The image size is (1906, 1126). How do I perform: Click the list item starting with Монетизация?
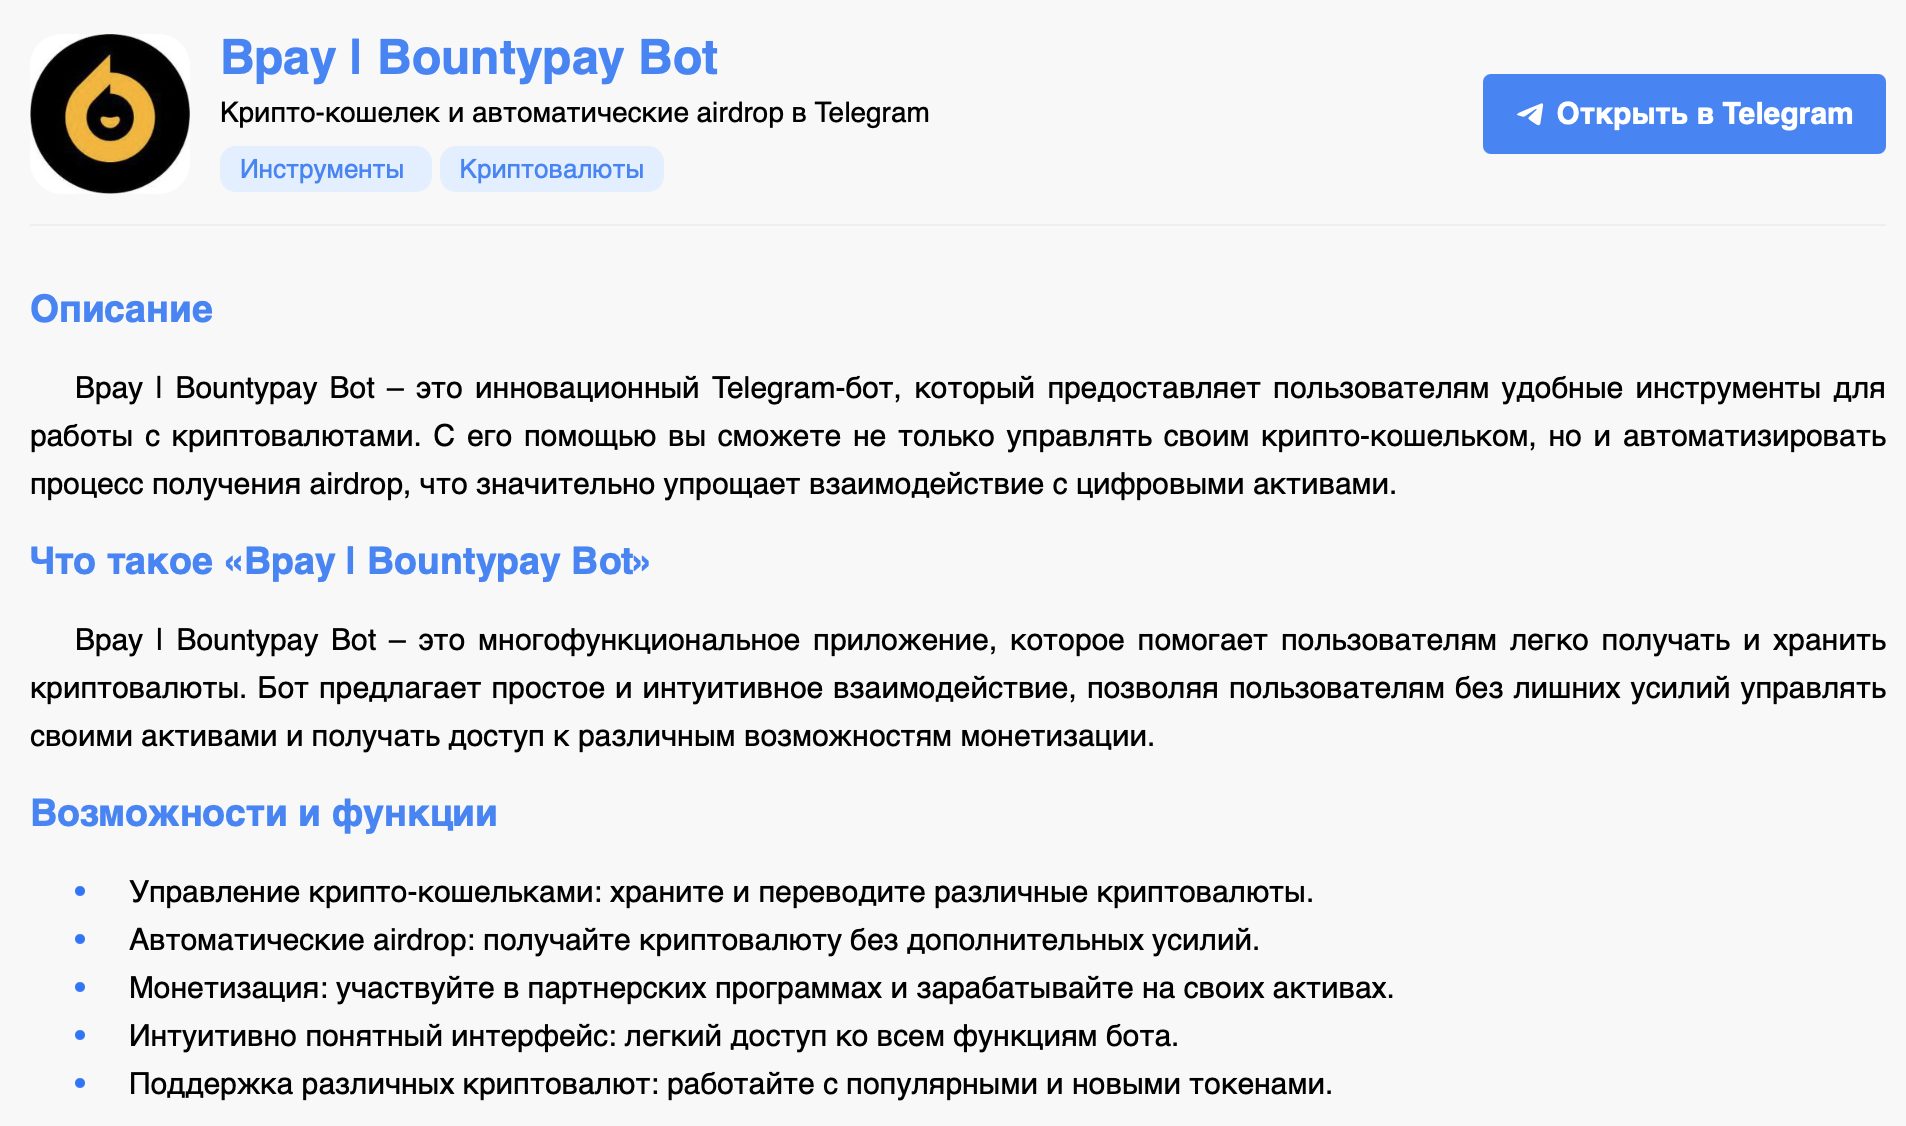(x=761, y=988)
